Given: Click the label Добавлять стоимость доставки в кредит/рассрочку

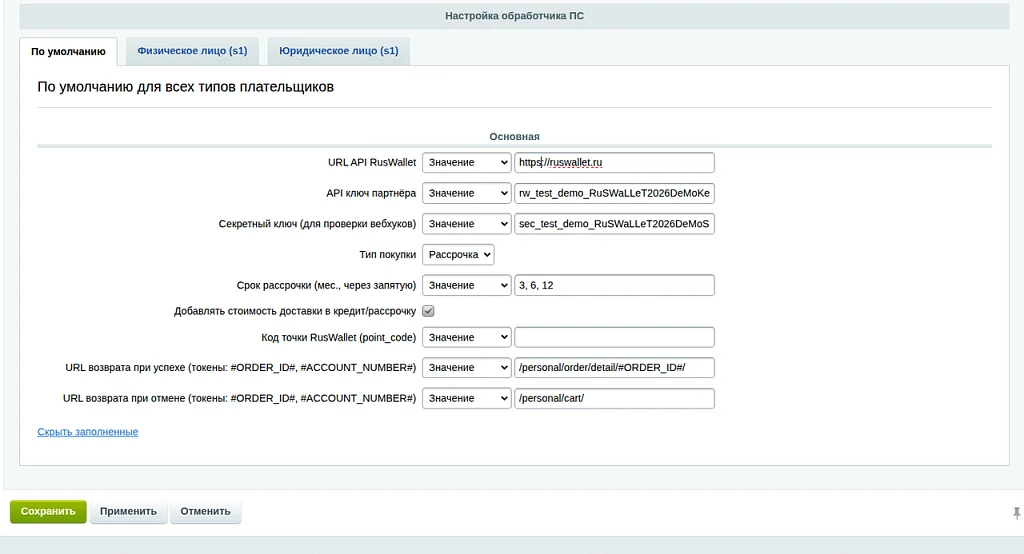Looking at the screenshot, I should click(x=295, y=311).
